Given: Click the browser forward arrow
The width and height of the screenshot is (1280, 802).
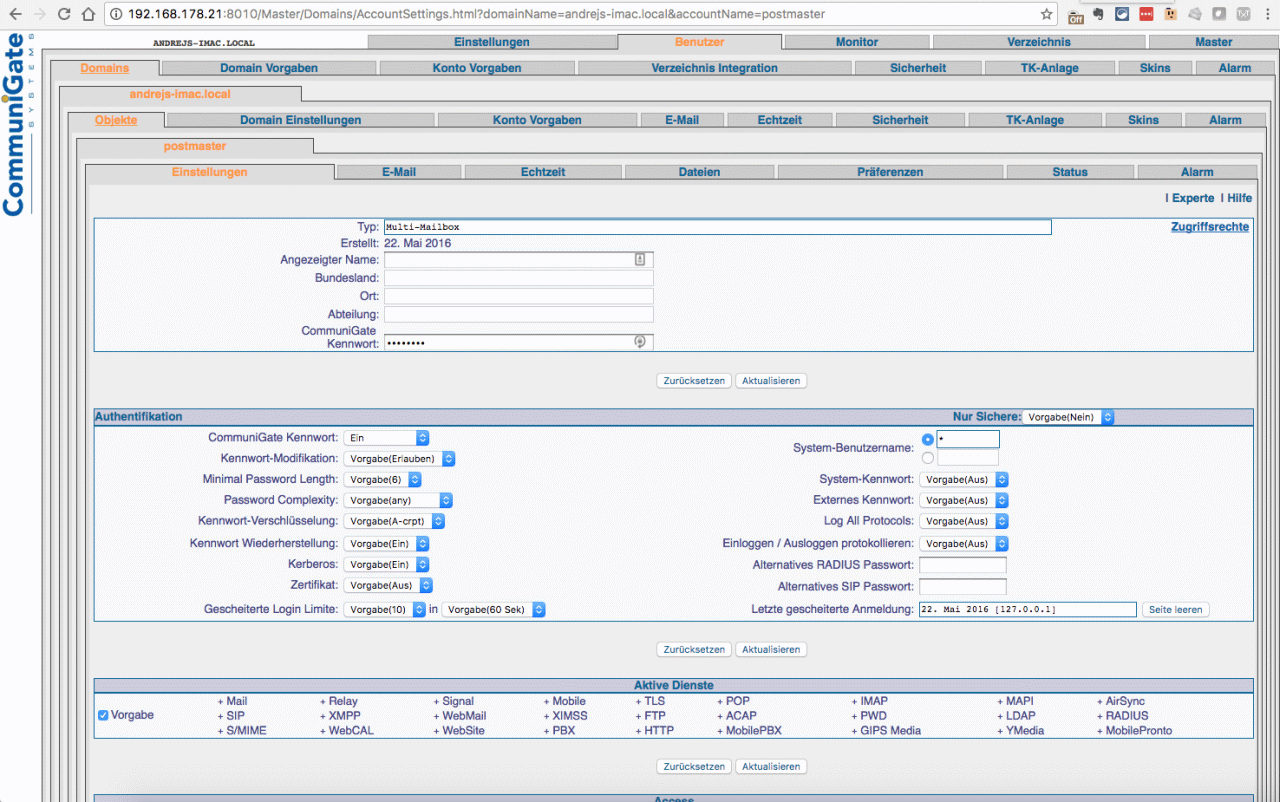Looking at the screenshot, I should point(40,14).
